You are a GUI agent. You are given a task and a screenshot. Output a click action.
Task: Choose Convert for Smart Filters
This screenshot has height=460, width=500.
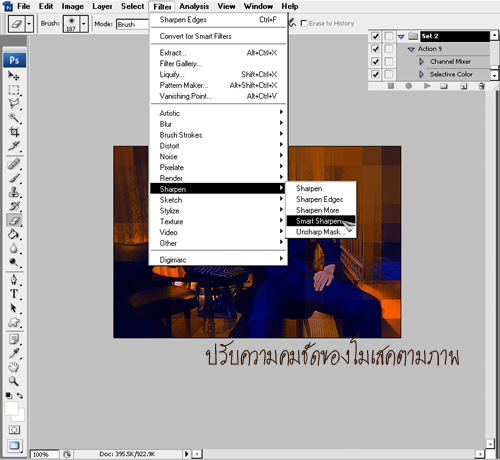click(219, 36)
